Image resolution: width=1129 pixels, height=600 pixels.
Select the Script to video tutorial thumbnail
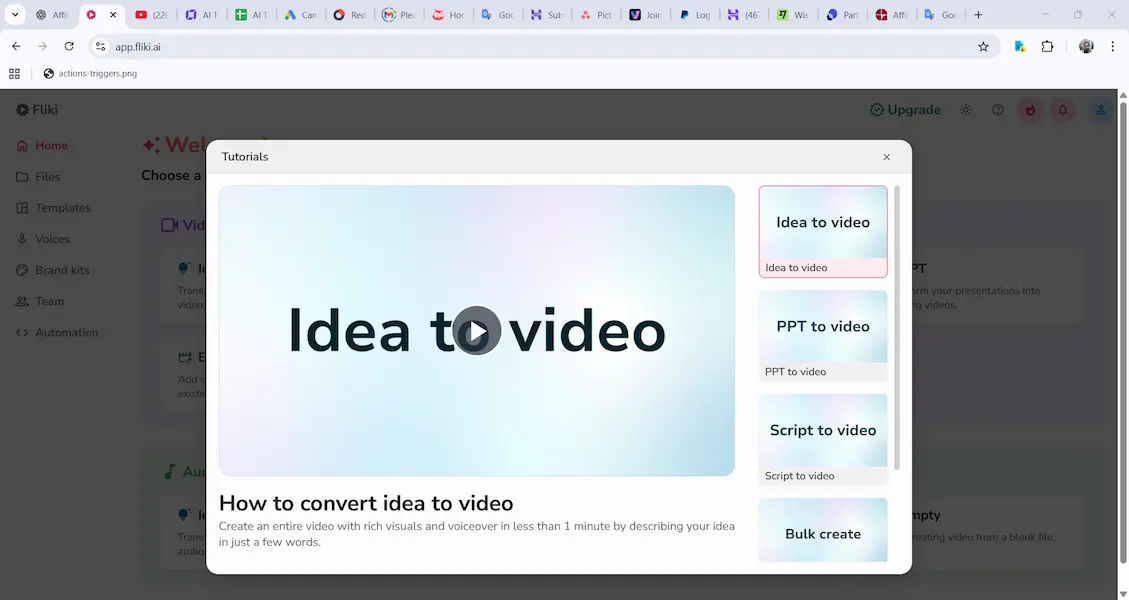822,438
